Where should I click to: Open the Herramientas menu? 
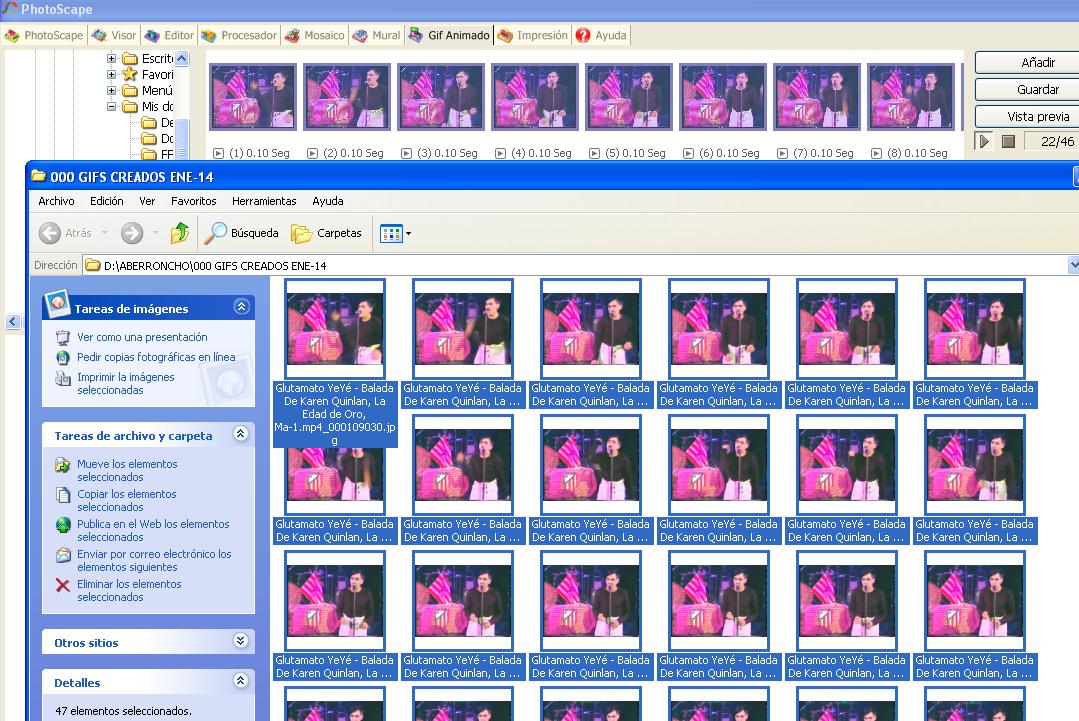(x=264, y=201)
